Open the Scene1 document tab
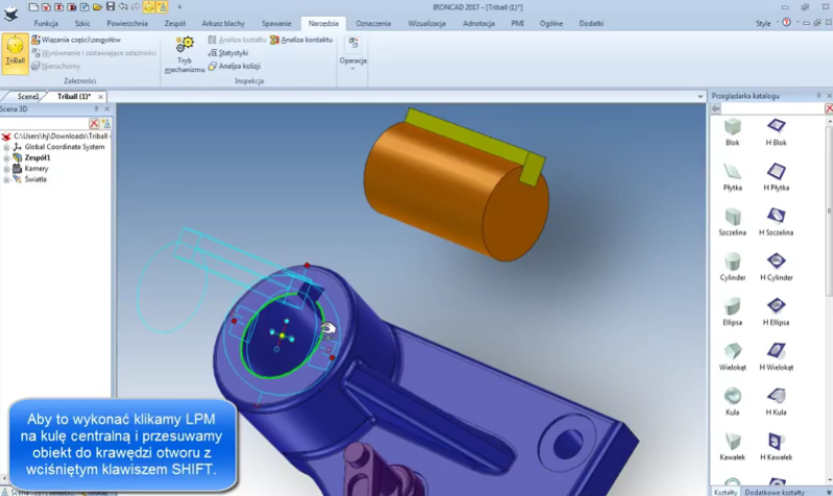The height and width of the screenshot is (496, 833). 28,96
